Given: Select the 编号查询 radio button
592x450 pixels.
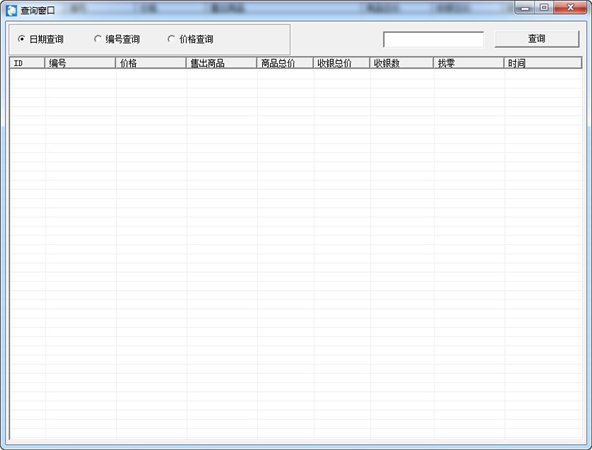Looking at the screenshot, I should point(117,39).
